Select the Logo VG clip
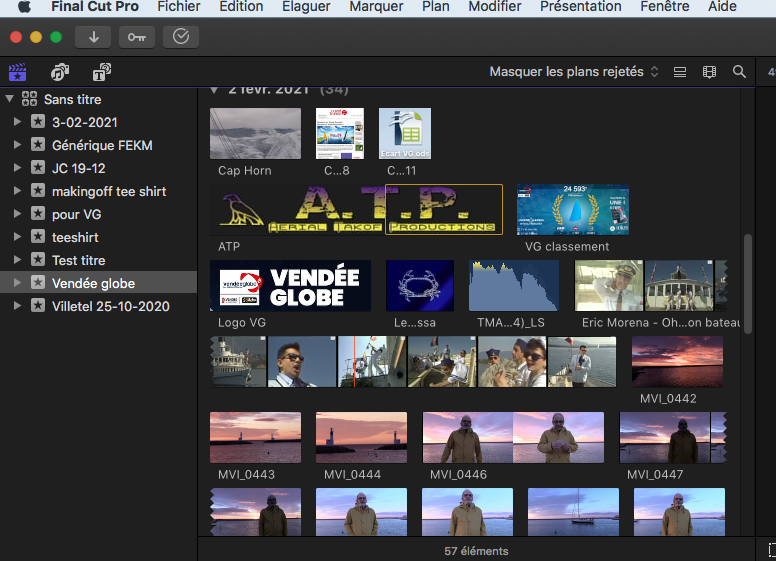 coord(290,286)
